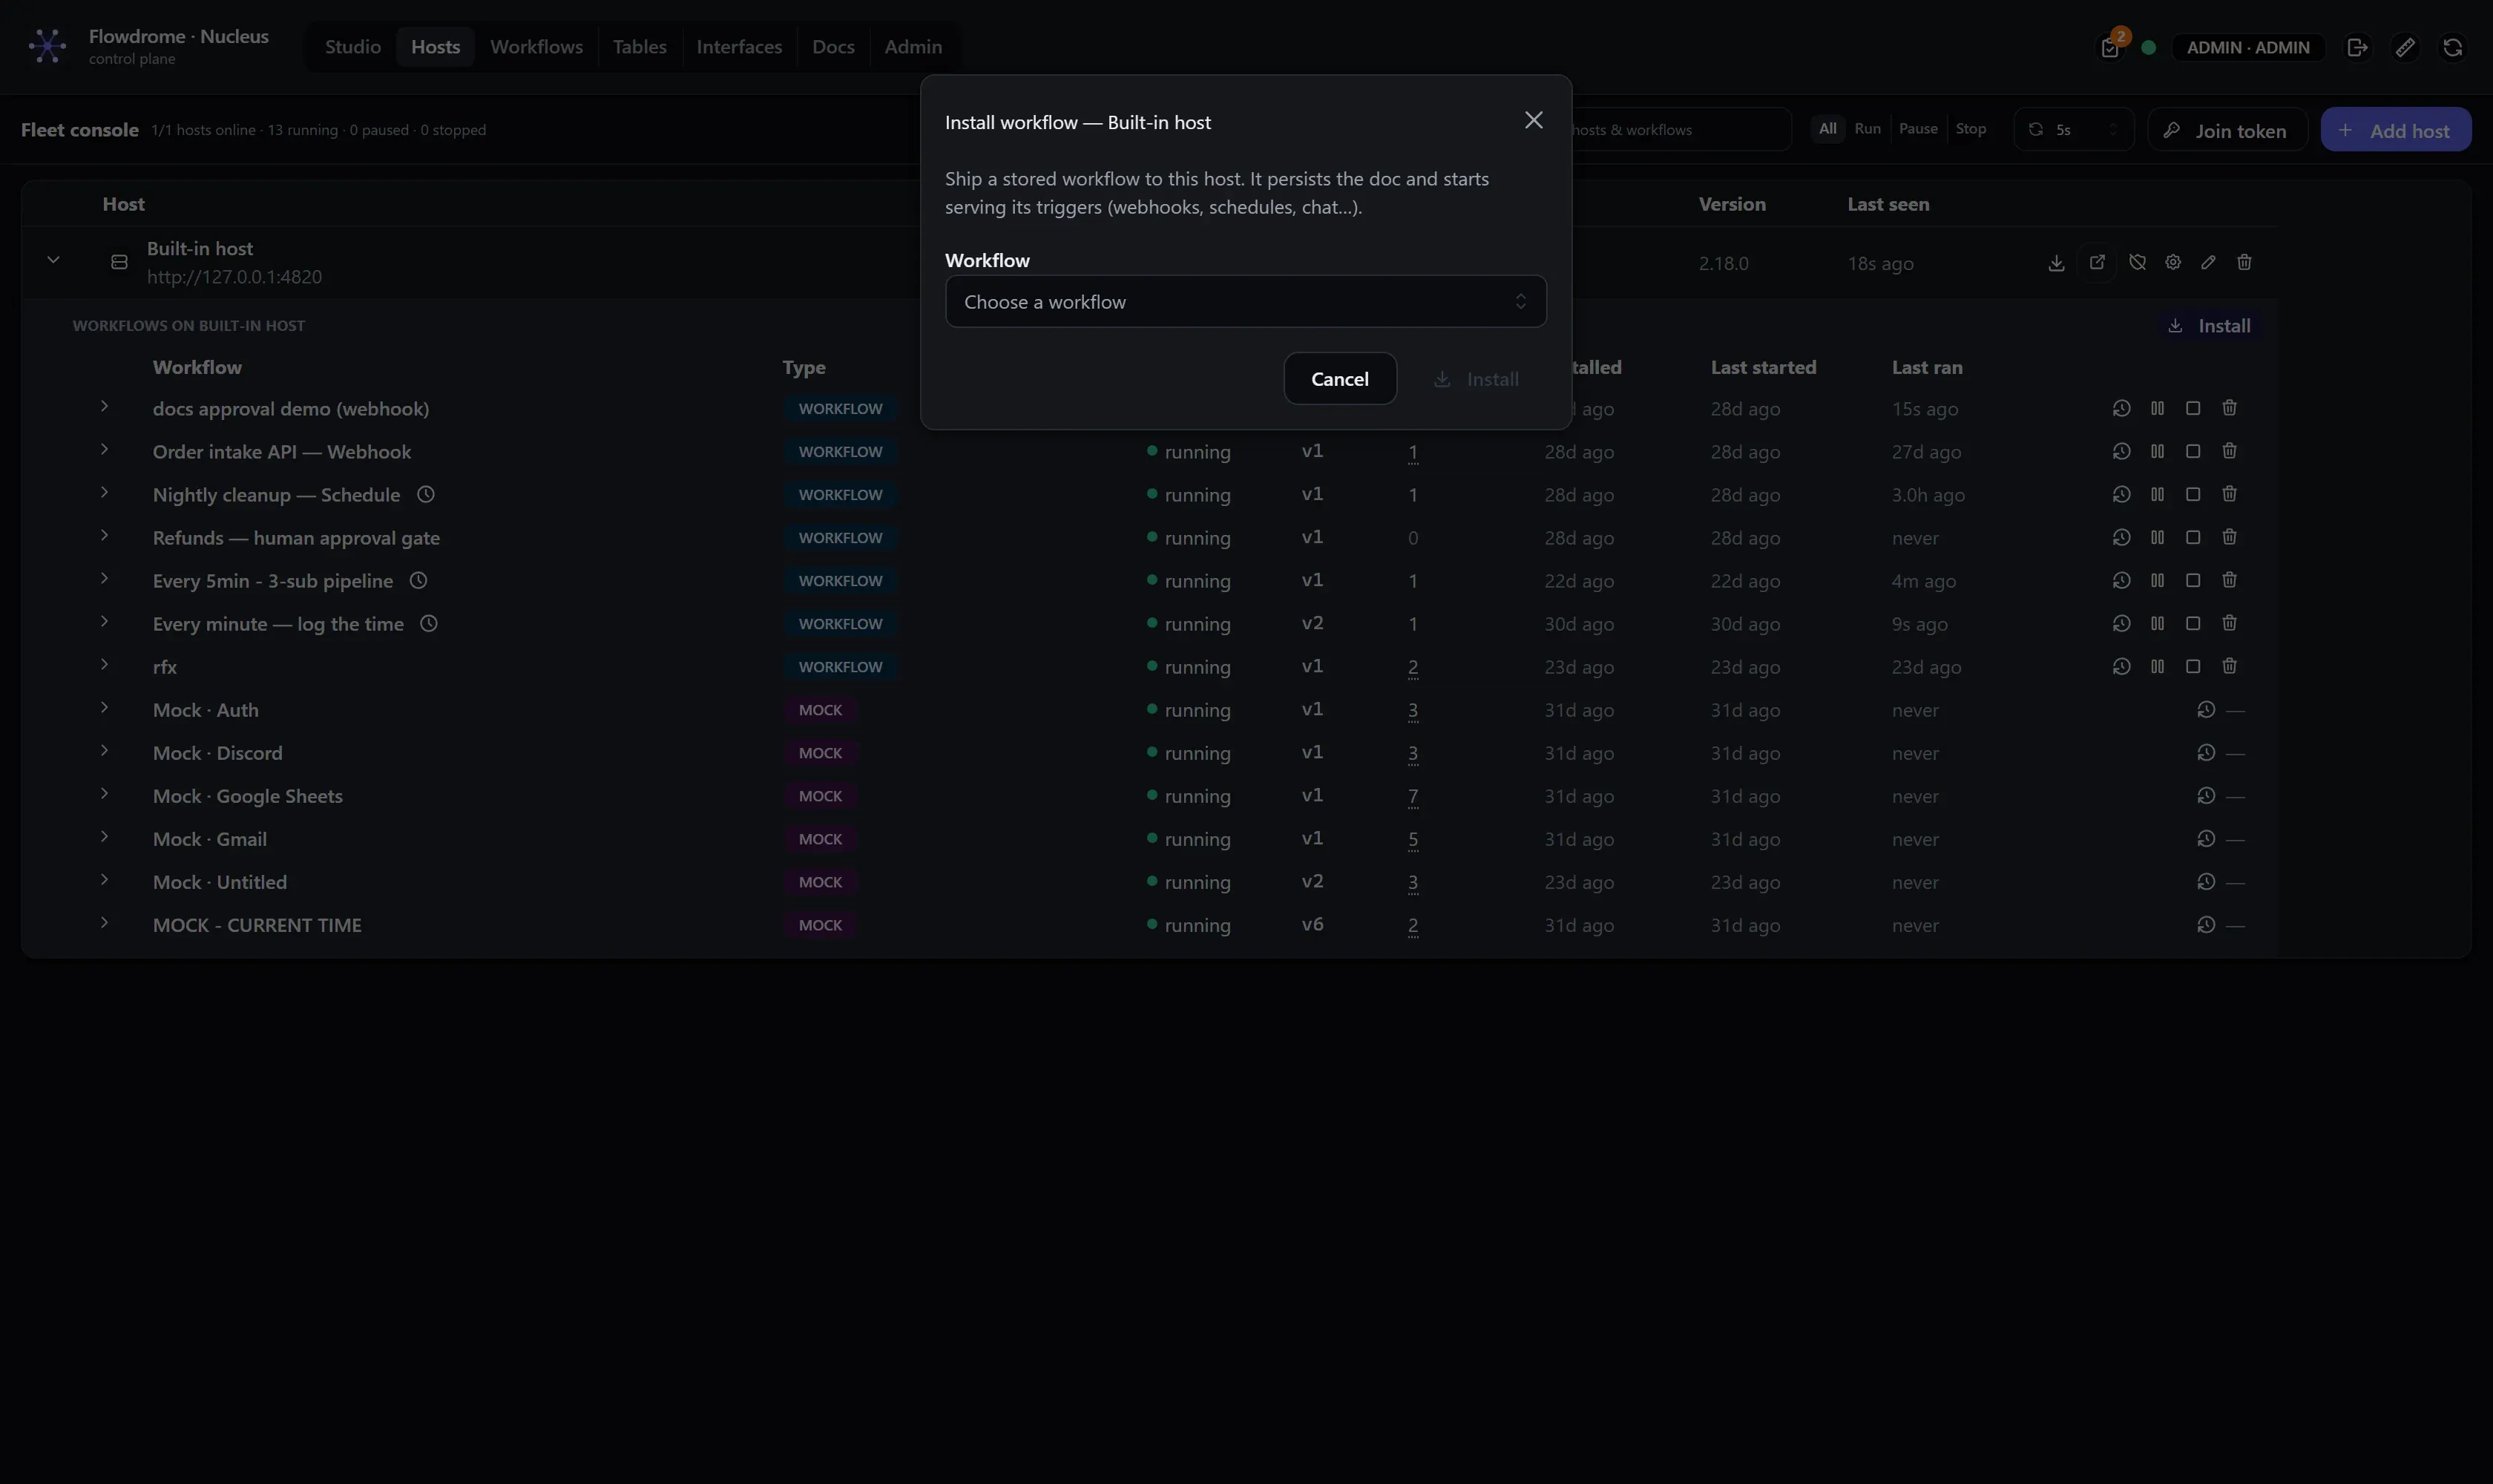Click the disabled Install button in dialog
The height and width of the screenshot is (1484, 2493).
pos(1476,378)
